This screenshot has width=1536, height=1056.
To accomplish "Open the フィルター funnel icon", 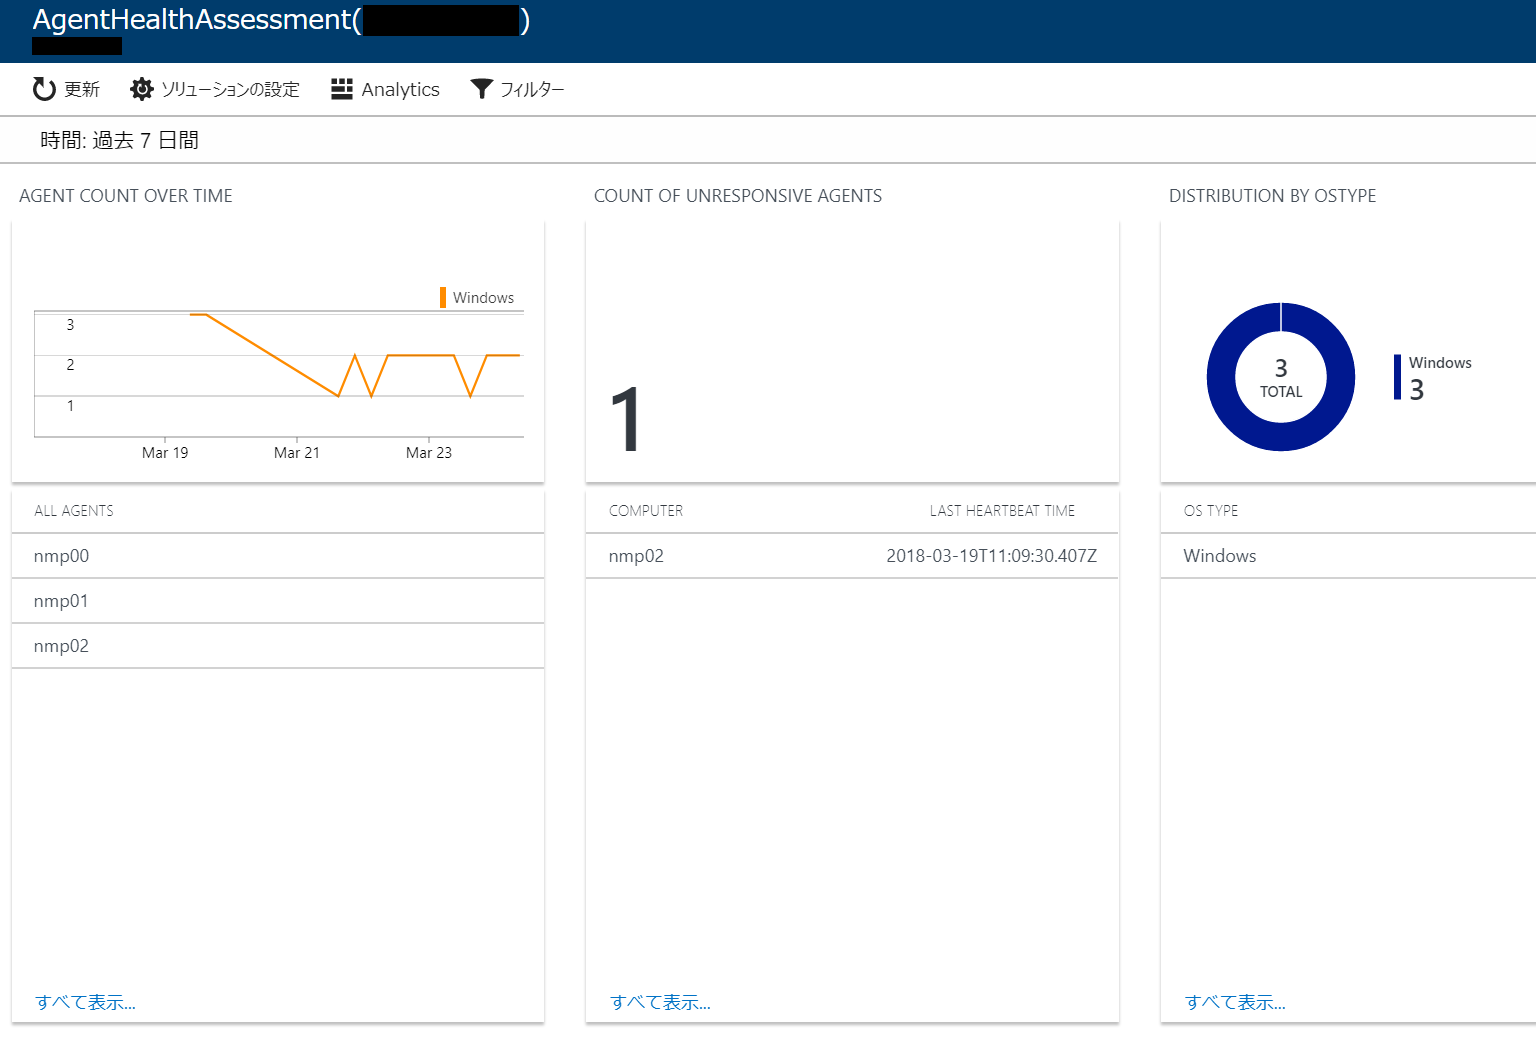I will click(482, 89).
